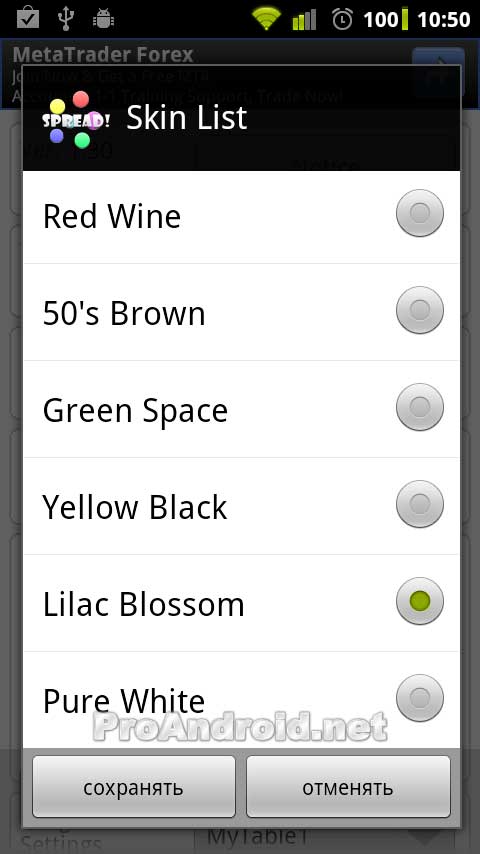The width and height of the screenshot is (480, 854).
Task: Tap the arrow button on ad banner
Action: (x=438, y=72)
